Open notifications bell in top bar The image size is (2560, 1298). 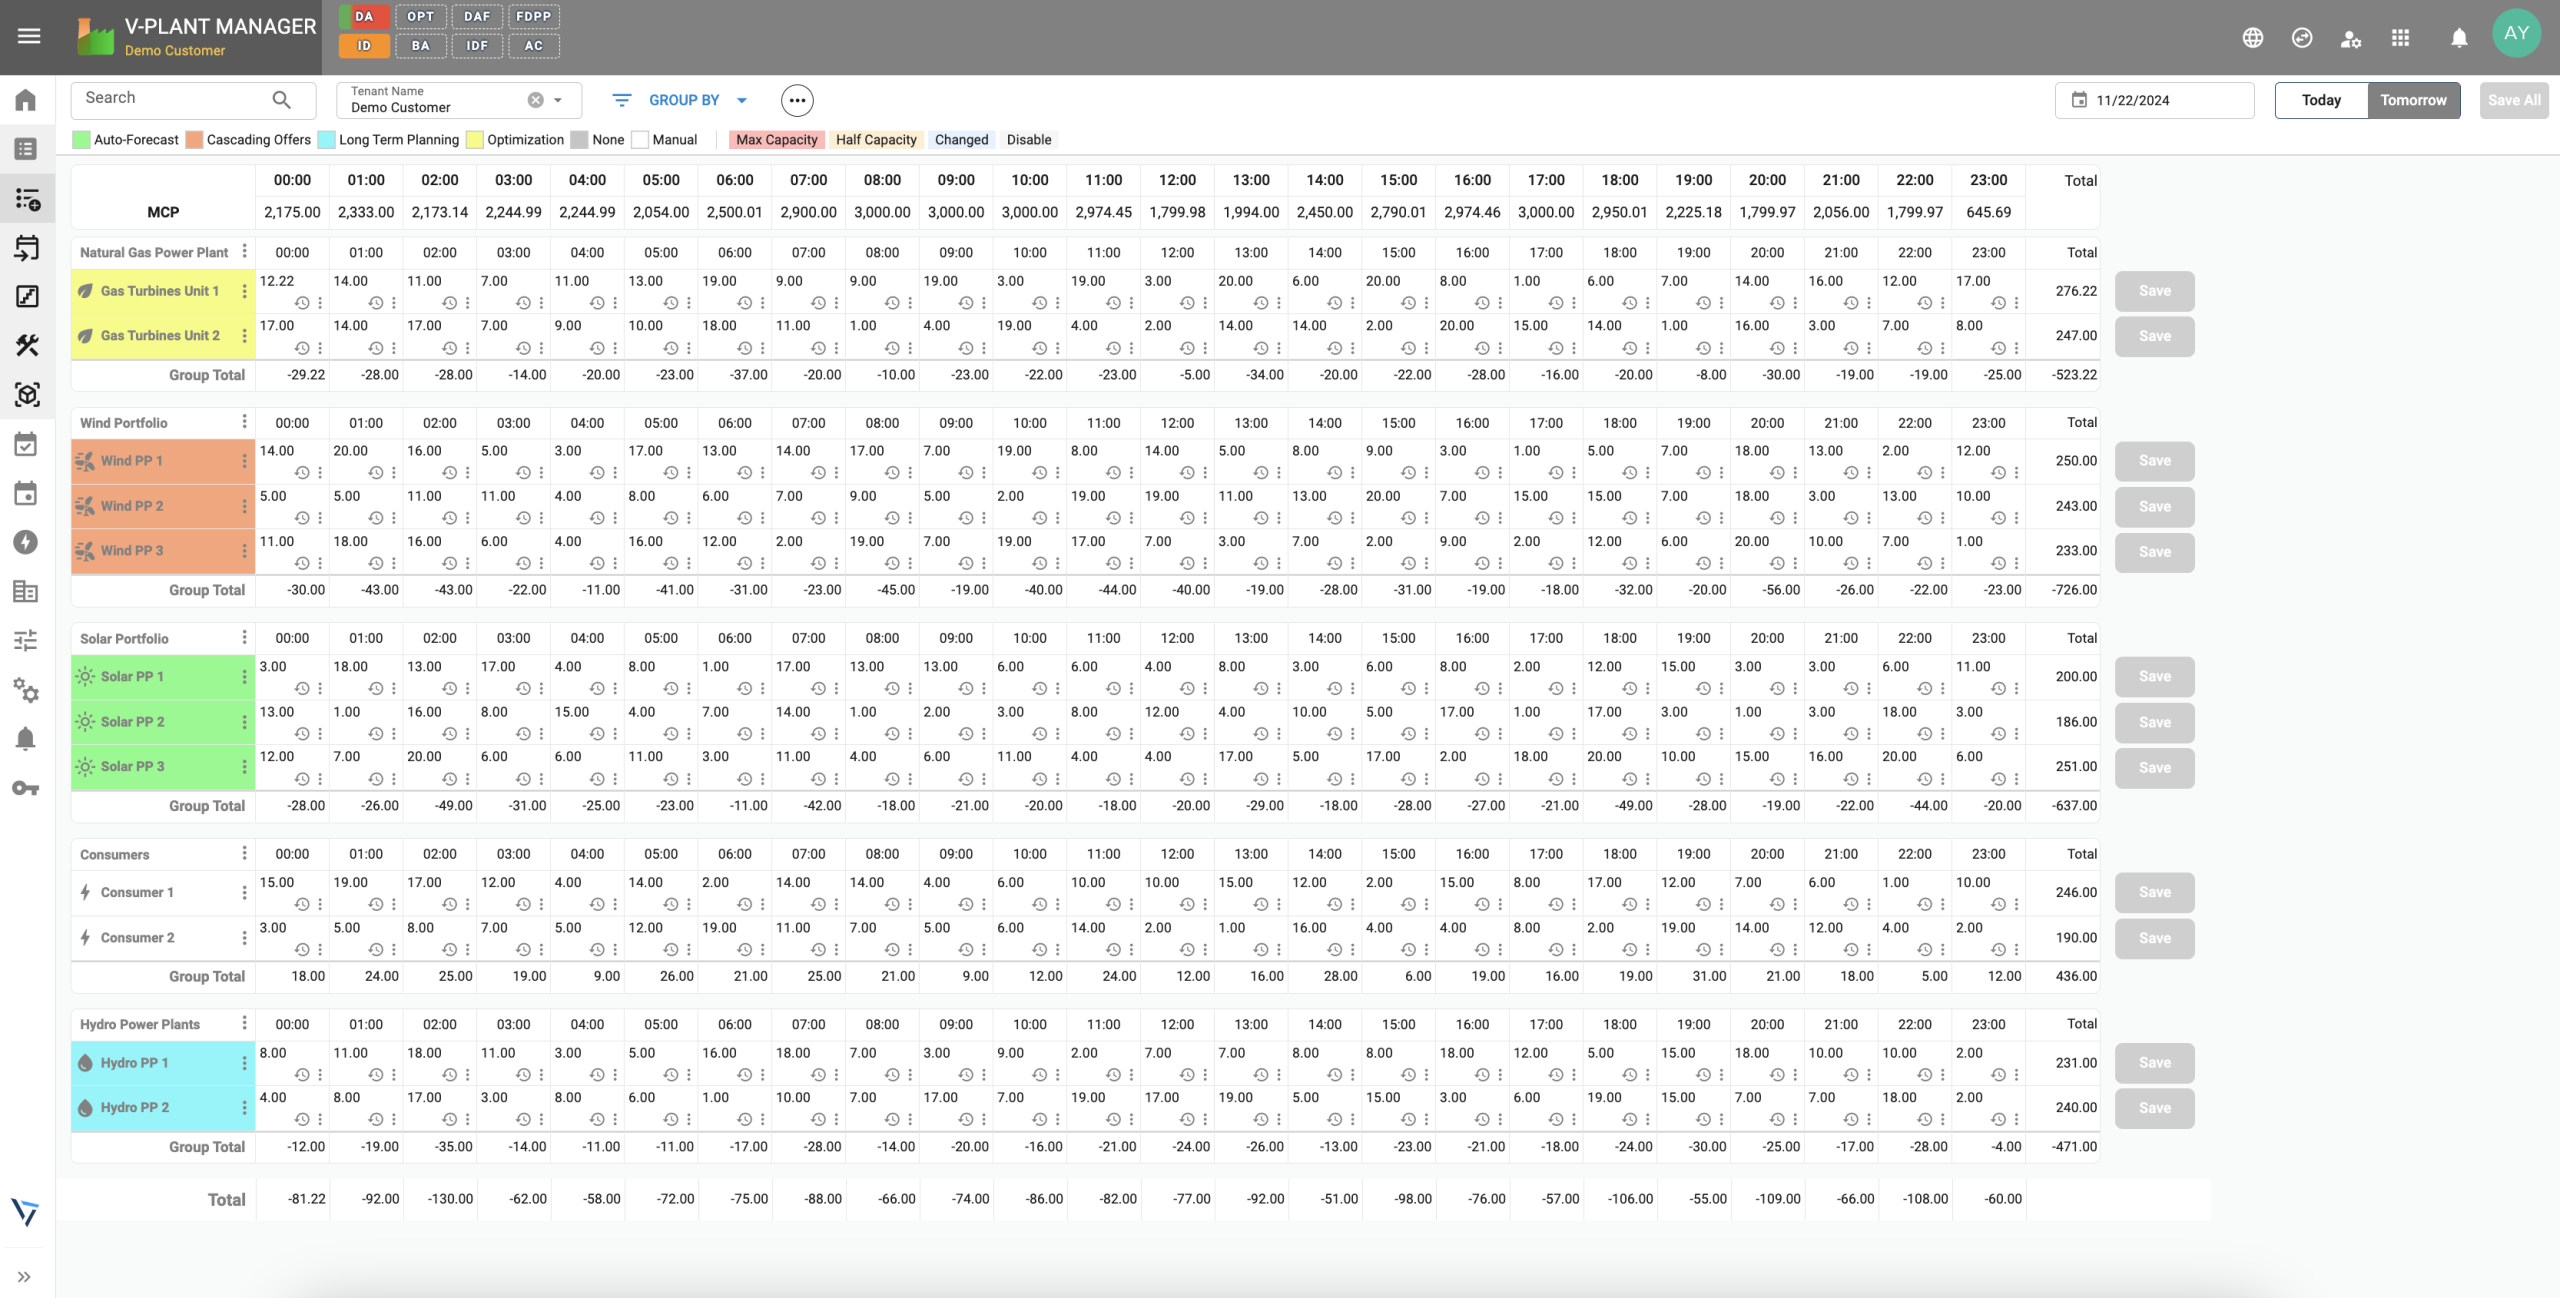[x=2459, y=38]
